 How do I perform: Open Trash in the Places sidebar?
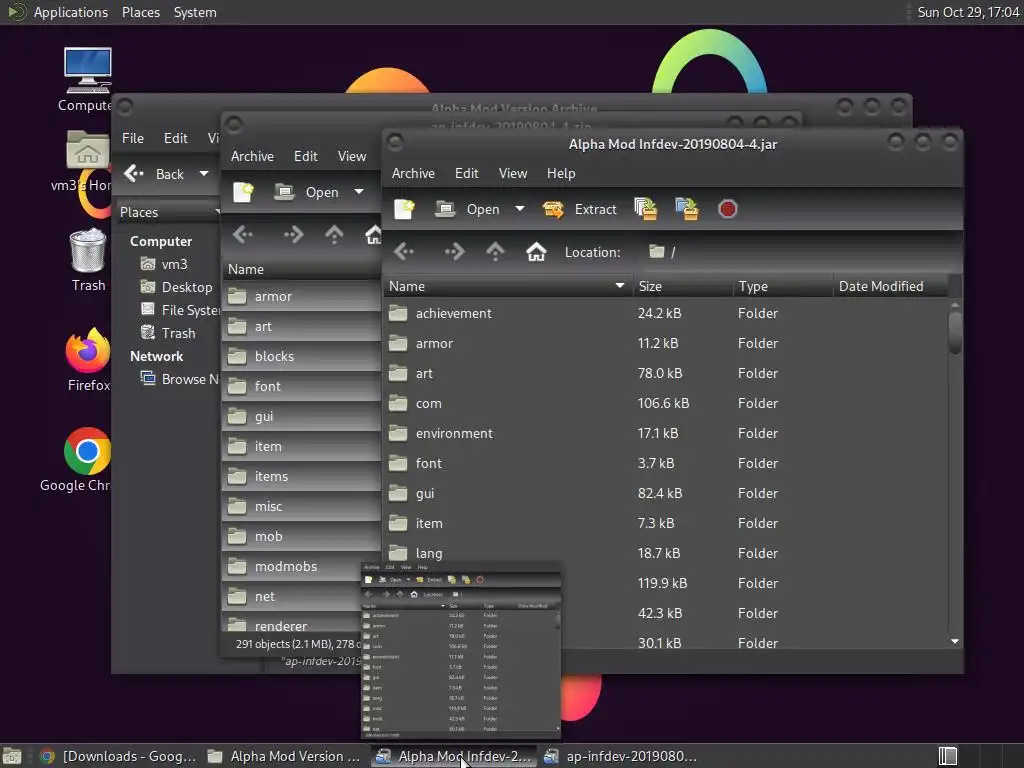168,333
